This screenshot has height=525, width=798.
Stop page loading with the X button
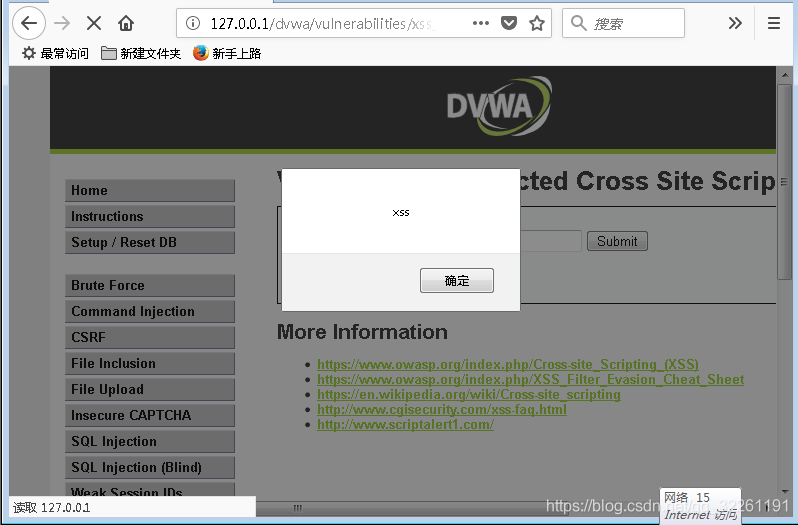pos(94,23)
